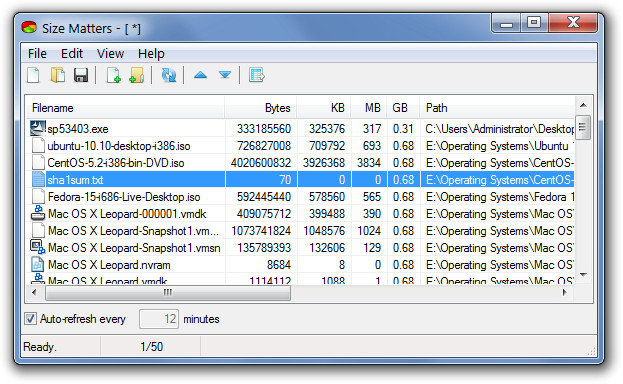Click the E:\Operating Systems\Ubuntu path cell

(x=500, y=146)
